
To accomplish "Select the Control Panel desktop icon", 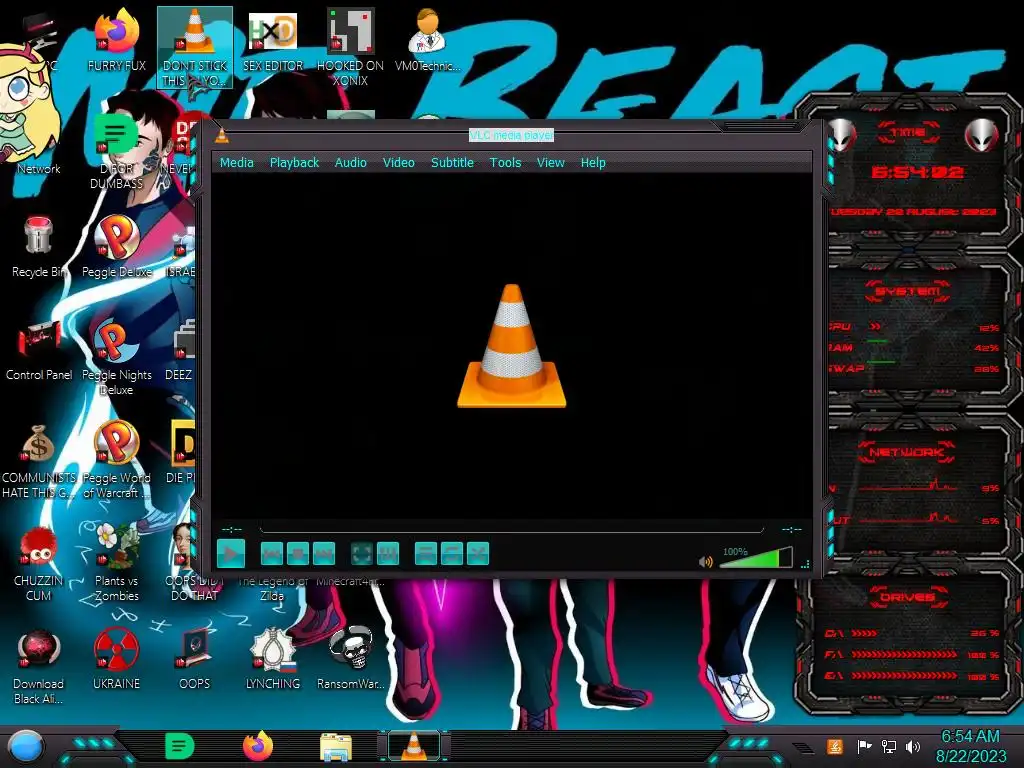I will [39, 351].
